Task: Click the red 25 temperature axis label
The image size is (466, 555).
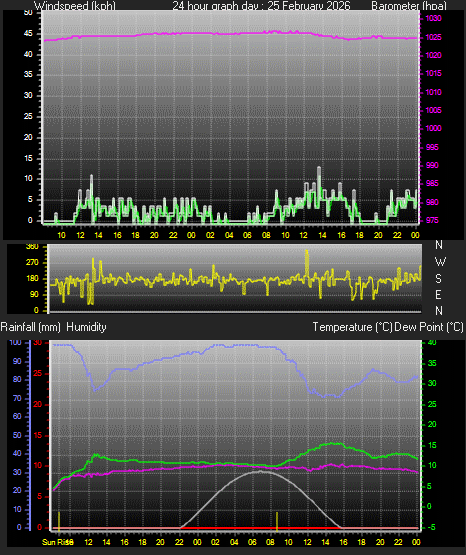Action: click(x=38, y=373)
